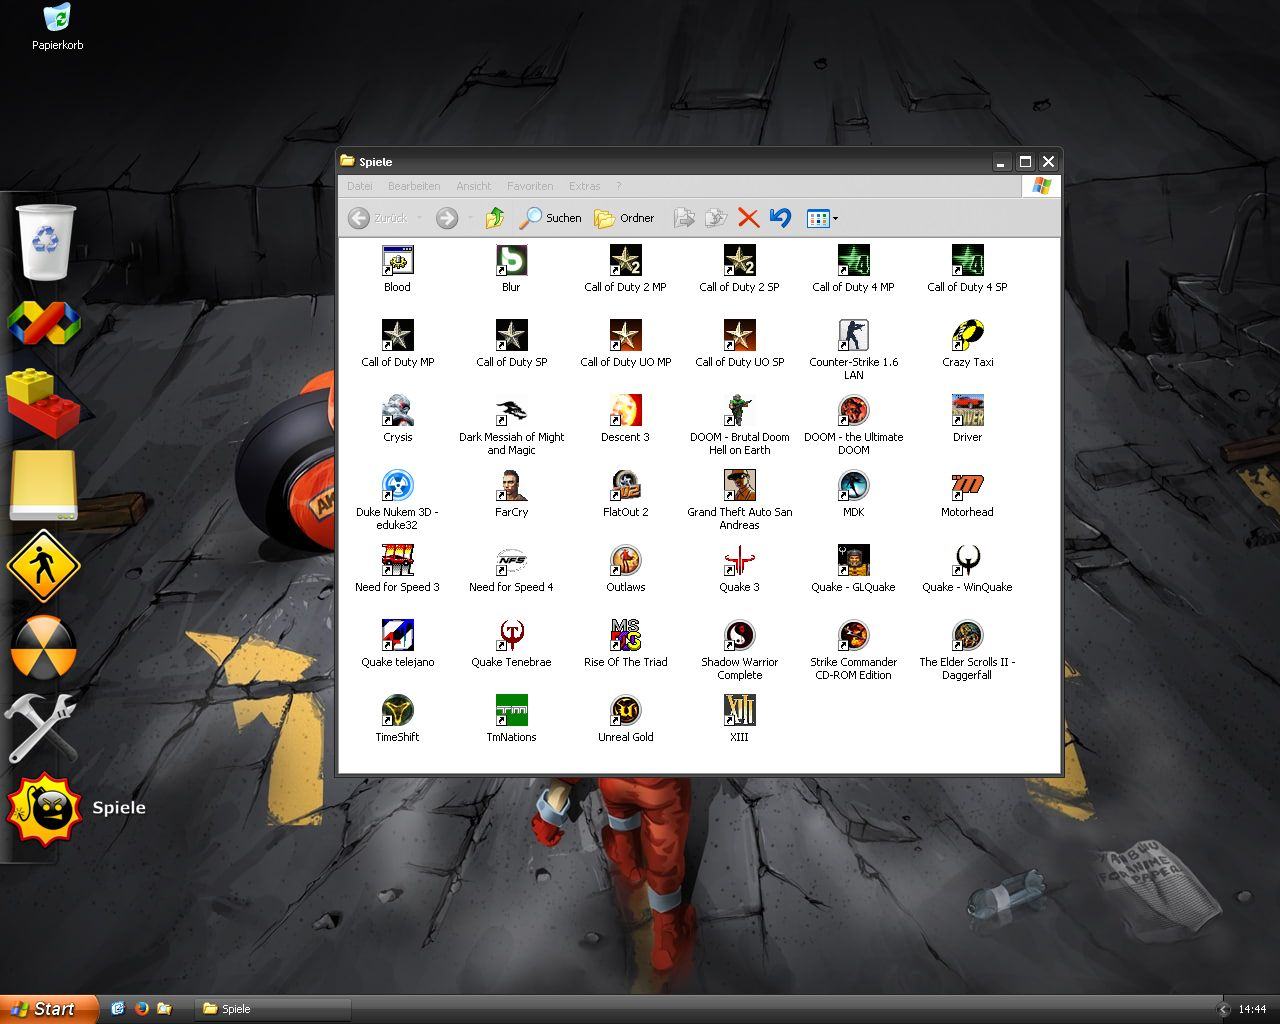Click the recycle bin dock icon
This screenshot has width=1280, height=1024.
pos(46,242)
